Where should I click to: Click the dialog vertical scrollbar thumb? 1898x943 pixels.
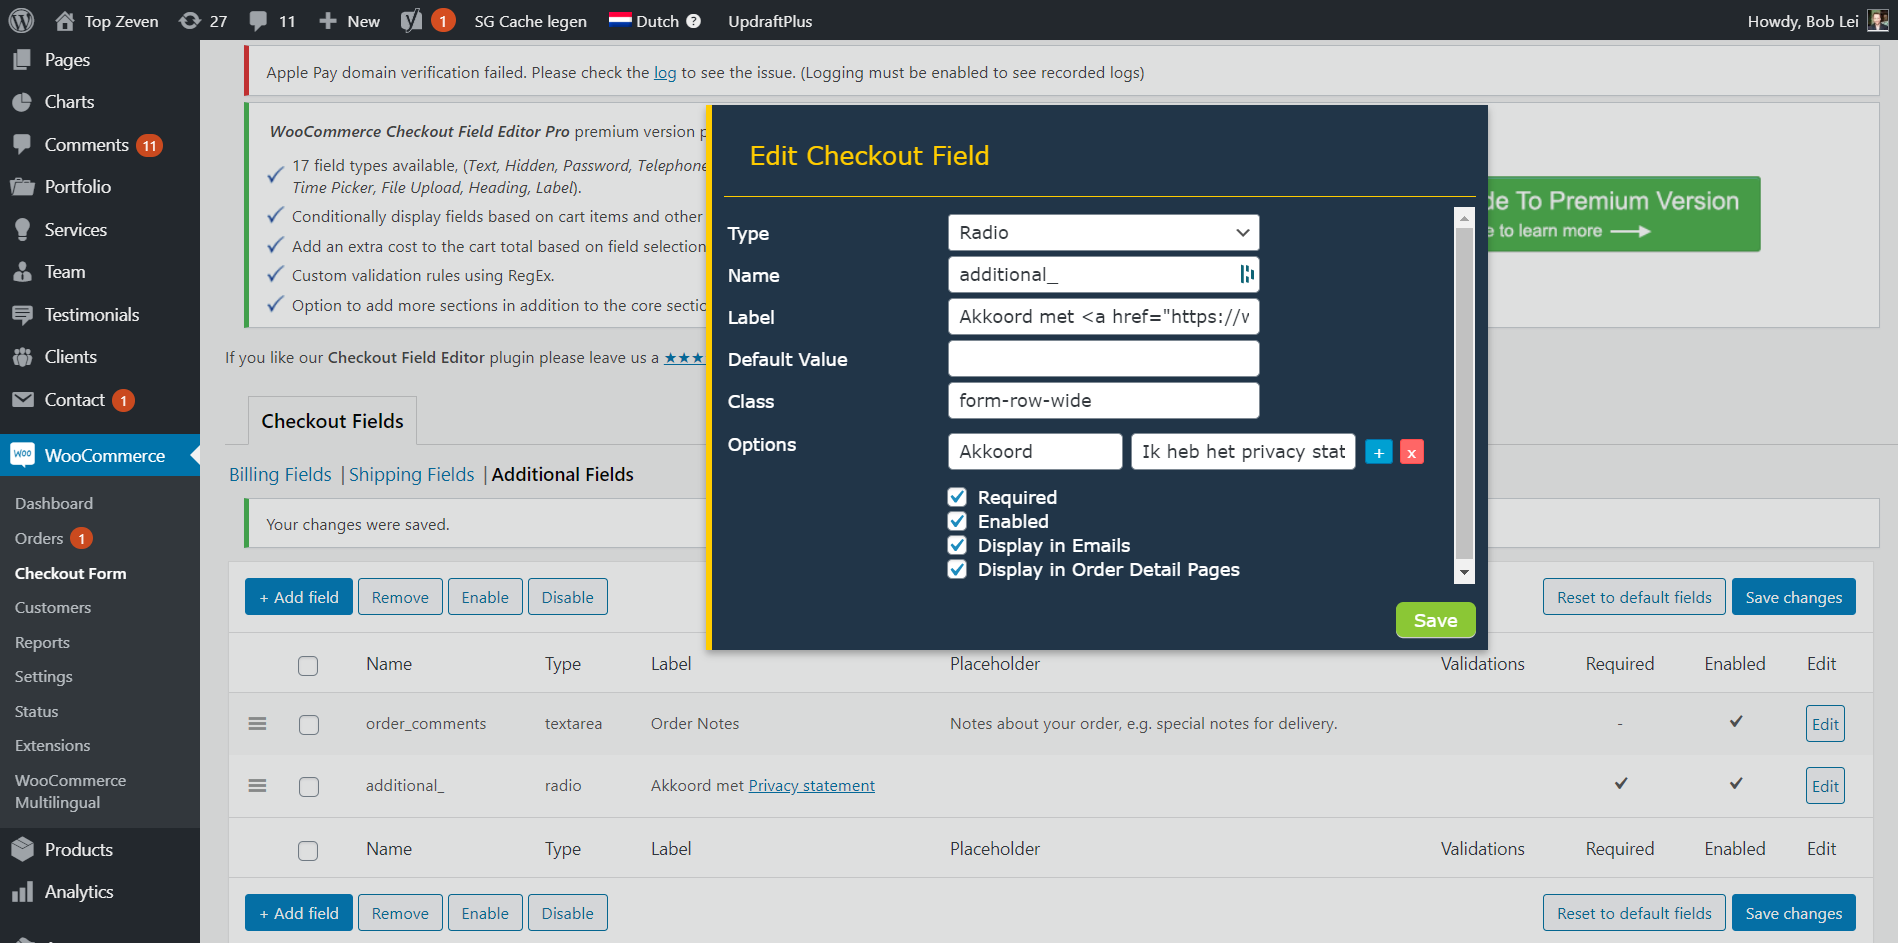pyautogui.click(x=1464, y=393)
